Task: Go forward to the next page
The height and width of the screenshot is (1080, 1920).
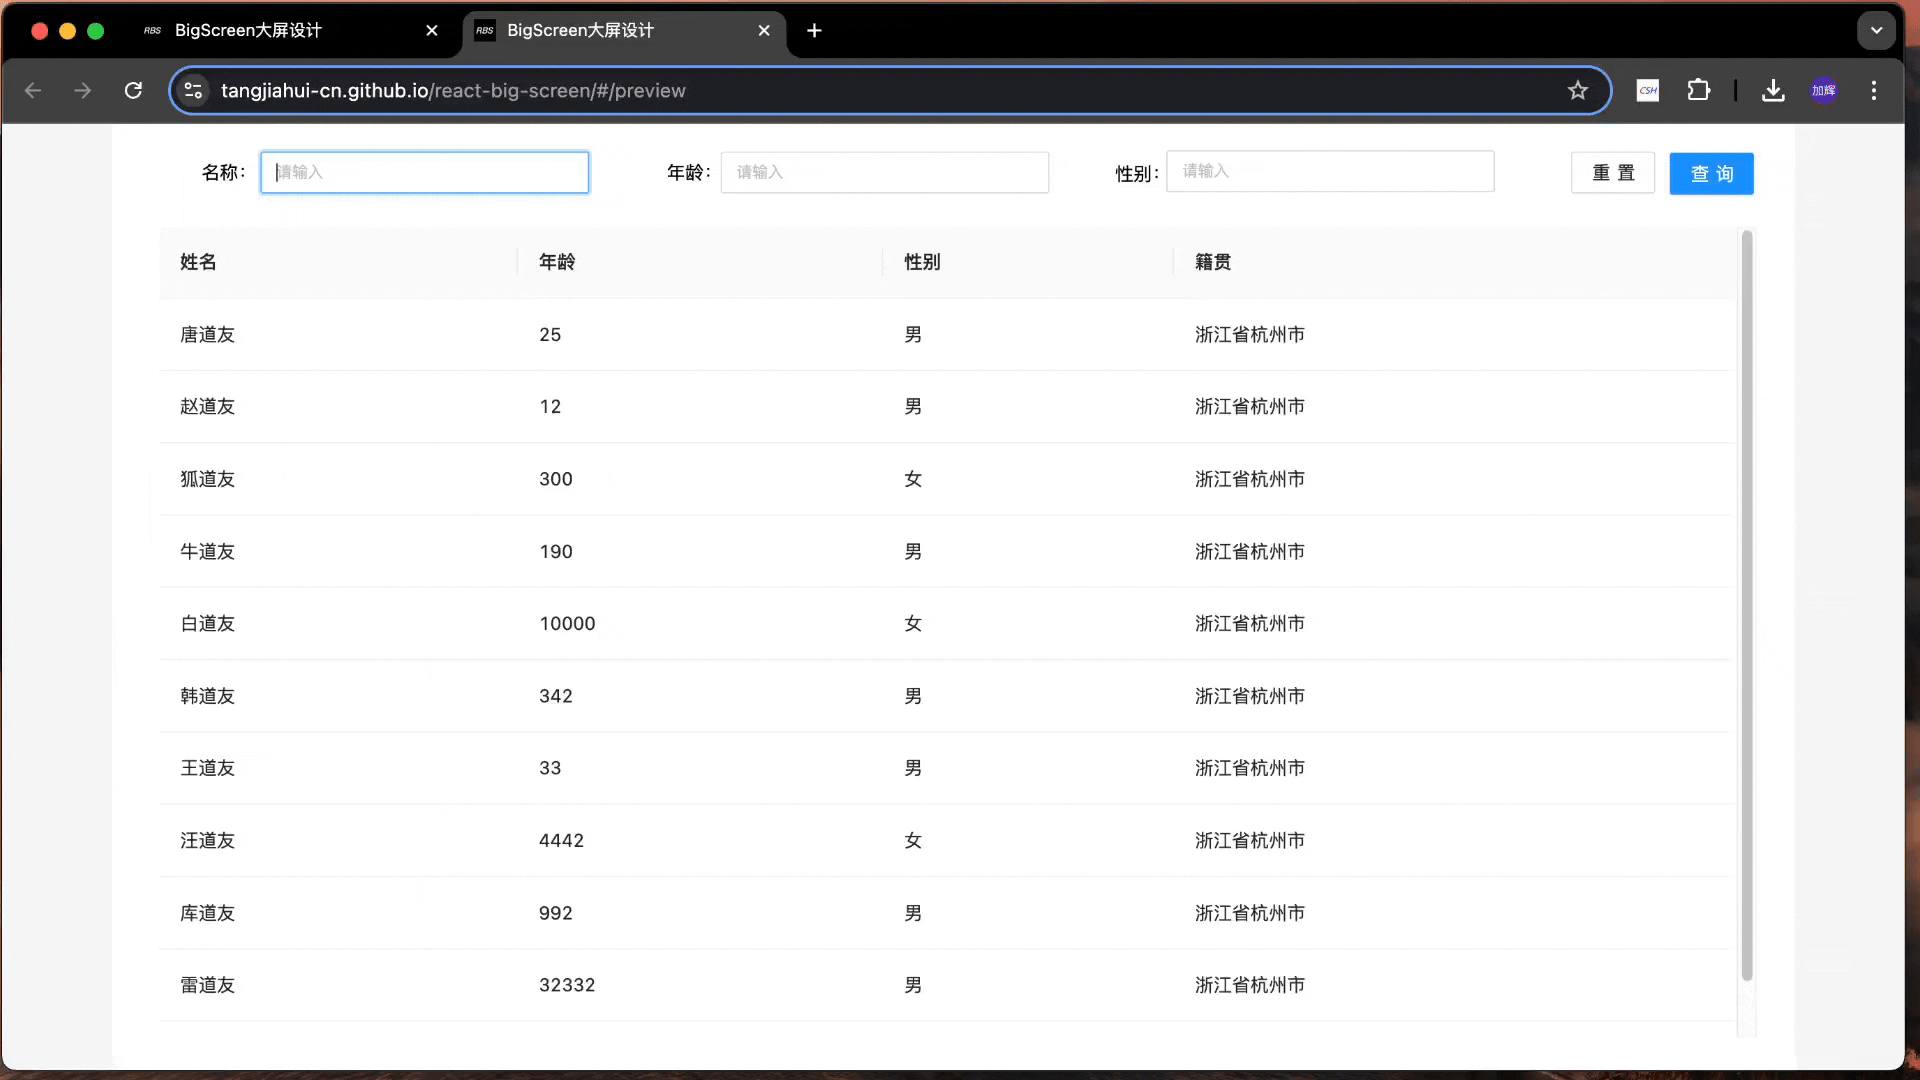Action: pyautogui.click(x=82, y=90)
